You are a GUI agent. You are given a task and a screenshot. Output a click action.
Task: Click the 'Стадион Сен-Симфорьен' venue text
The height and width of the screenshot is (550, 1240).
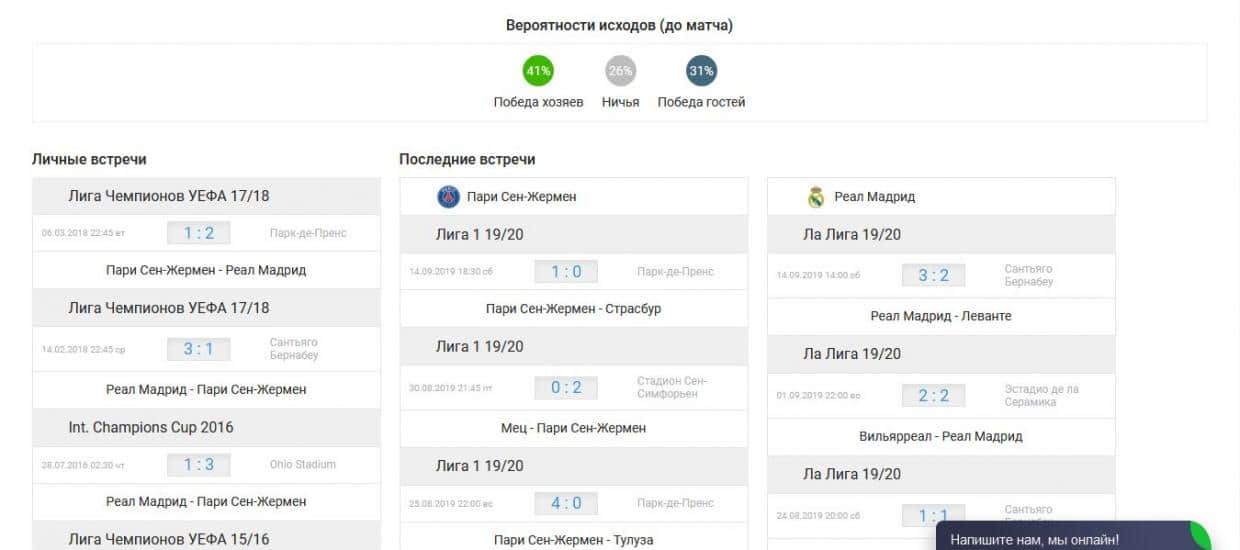[672, 388]
